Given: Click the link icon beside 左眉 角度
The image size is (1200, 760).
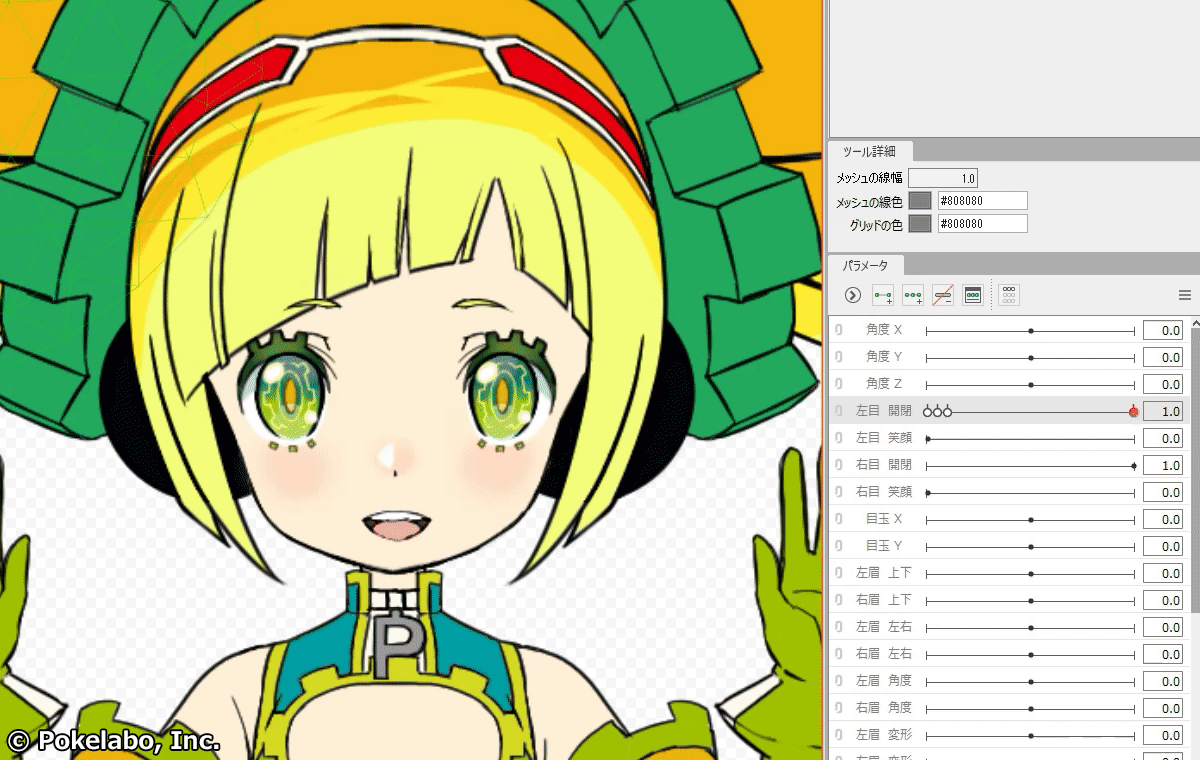Looking at the screenshot, I should [838, 681].
